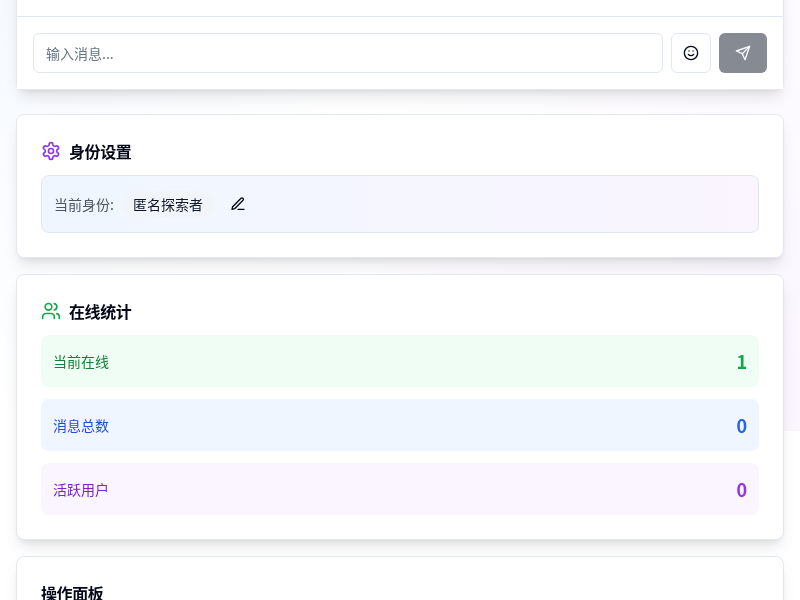Click the 消息总数 count value 0
This screenshot has height=600, width=800.
pyautogui.click(x=742, y=426)
